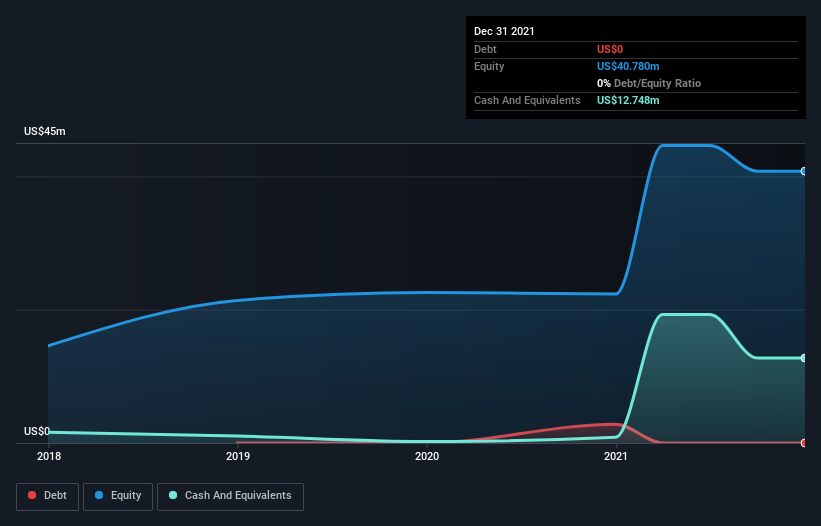
Task: Click the 2021 x-axis label
Action: click(x=616, y=456)
